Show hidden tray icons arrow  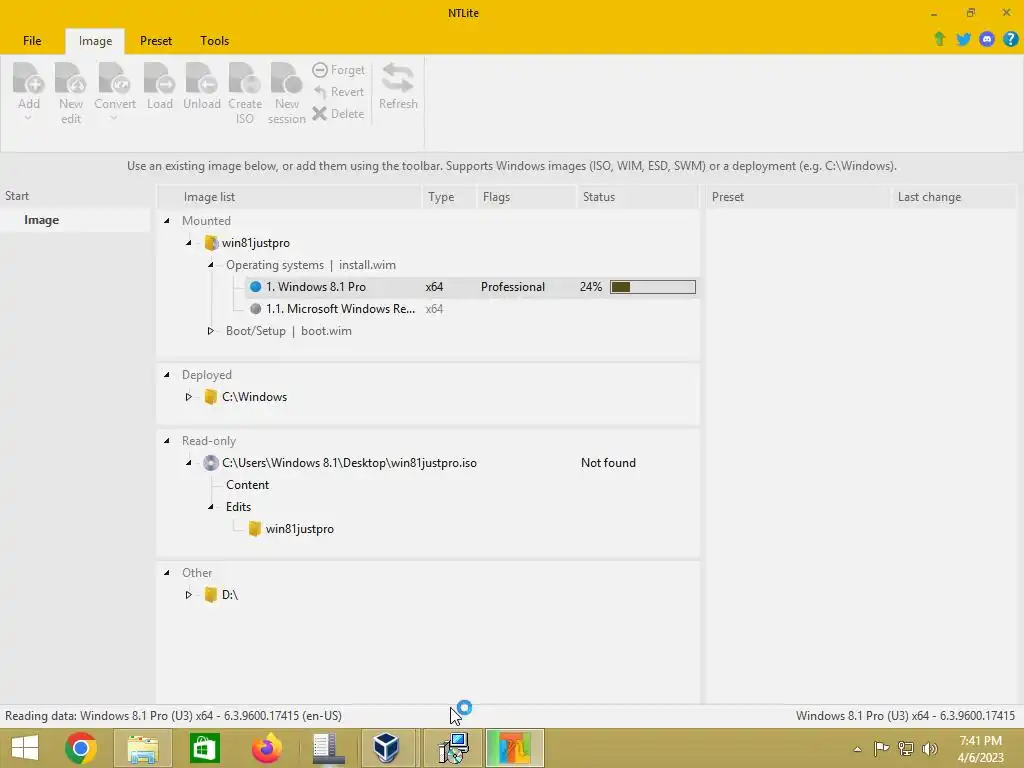pyautogui.click(x=857, y=749)
